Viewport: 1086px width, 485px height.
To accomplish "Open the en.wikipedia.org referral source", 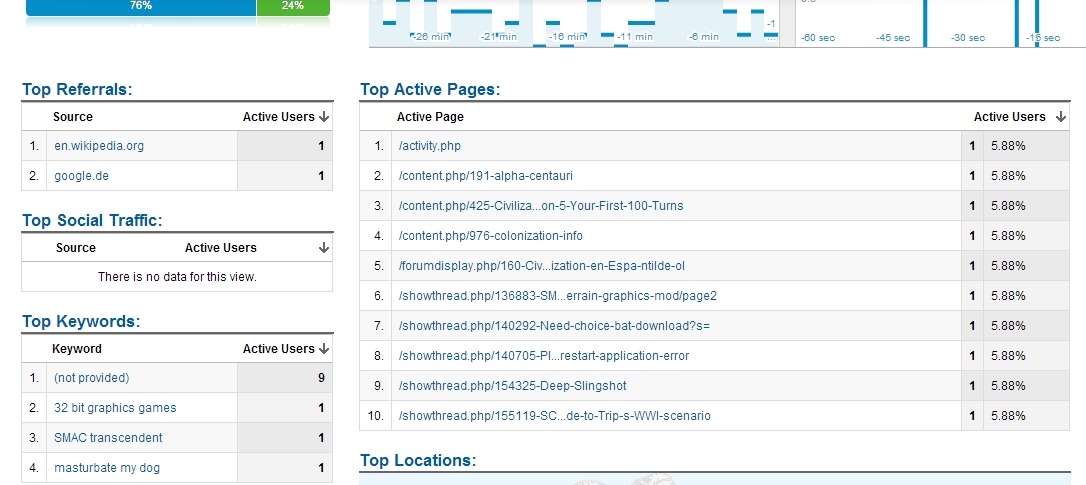I will [99, 146].
